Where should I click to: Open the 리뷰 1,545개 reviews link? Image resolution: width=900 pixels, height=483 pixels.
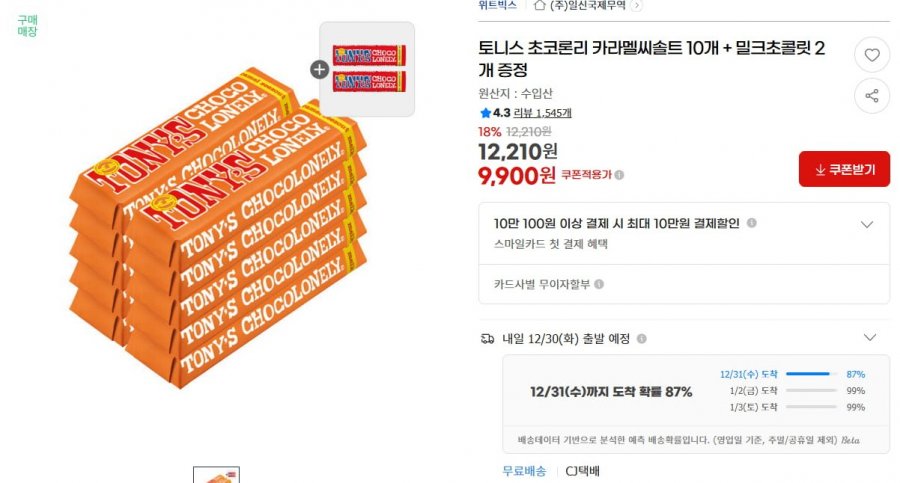pos(542,113)
